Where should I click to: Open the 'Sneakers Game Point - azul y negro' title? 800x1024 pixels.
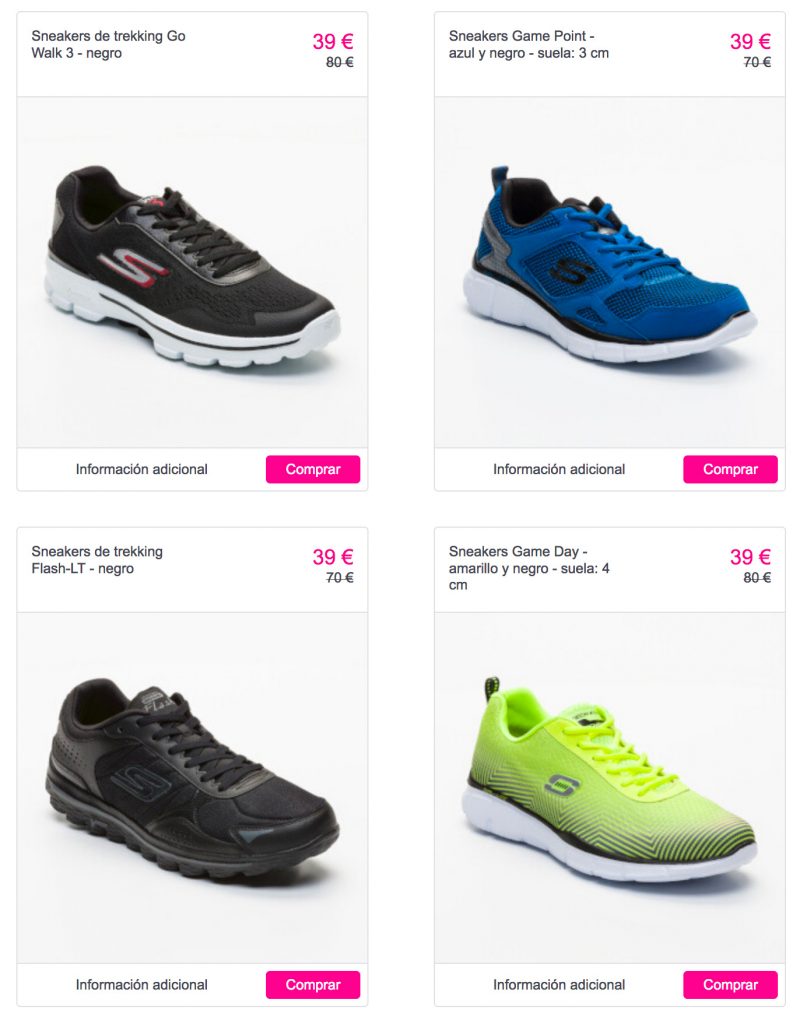(528, 44)
